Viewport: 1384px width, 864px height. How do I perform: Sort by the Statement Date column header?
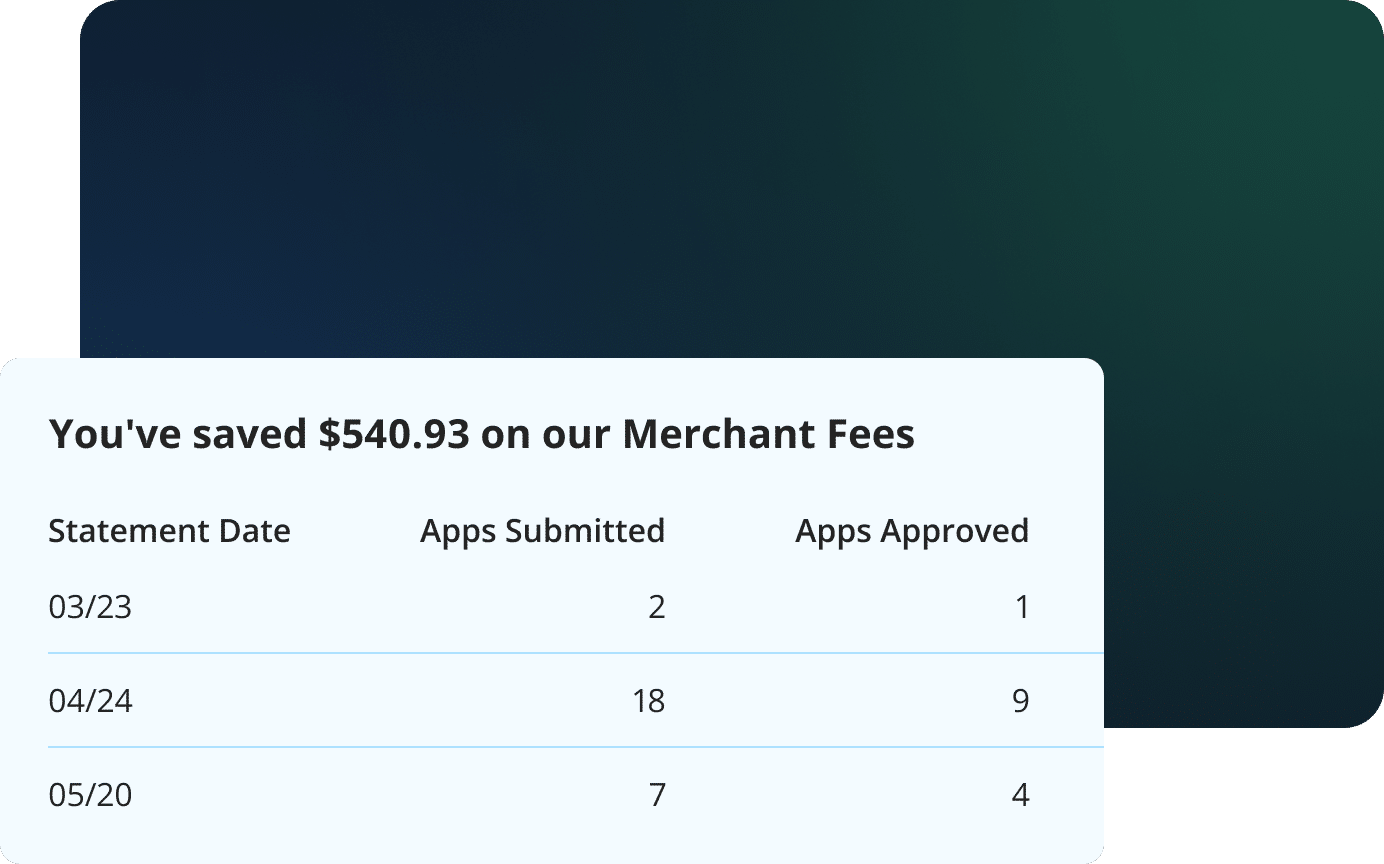[169, 530]
